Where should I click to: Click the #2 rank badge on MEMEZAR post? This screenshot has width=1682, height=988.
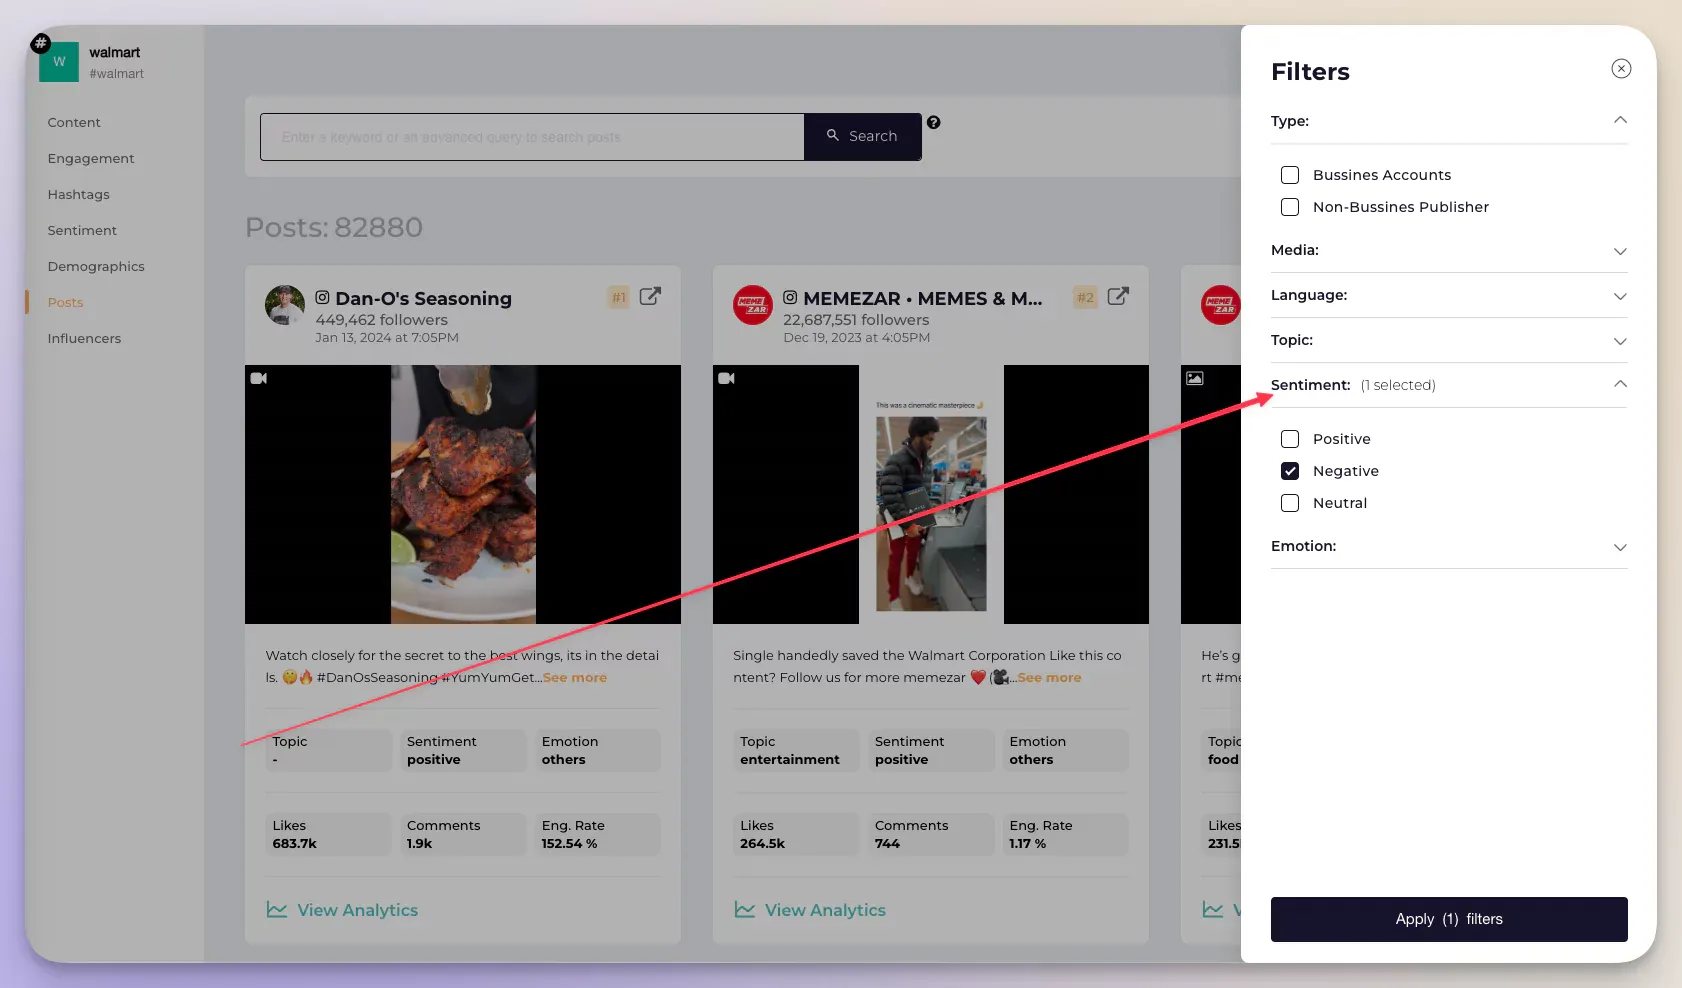pyautogui.click(x=1085, y=297)
